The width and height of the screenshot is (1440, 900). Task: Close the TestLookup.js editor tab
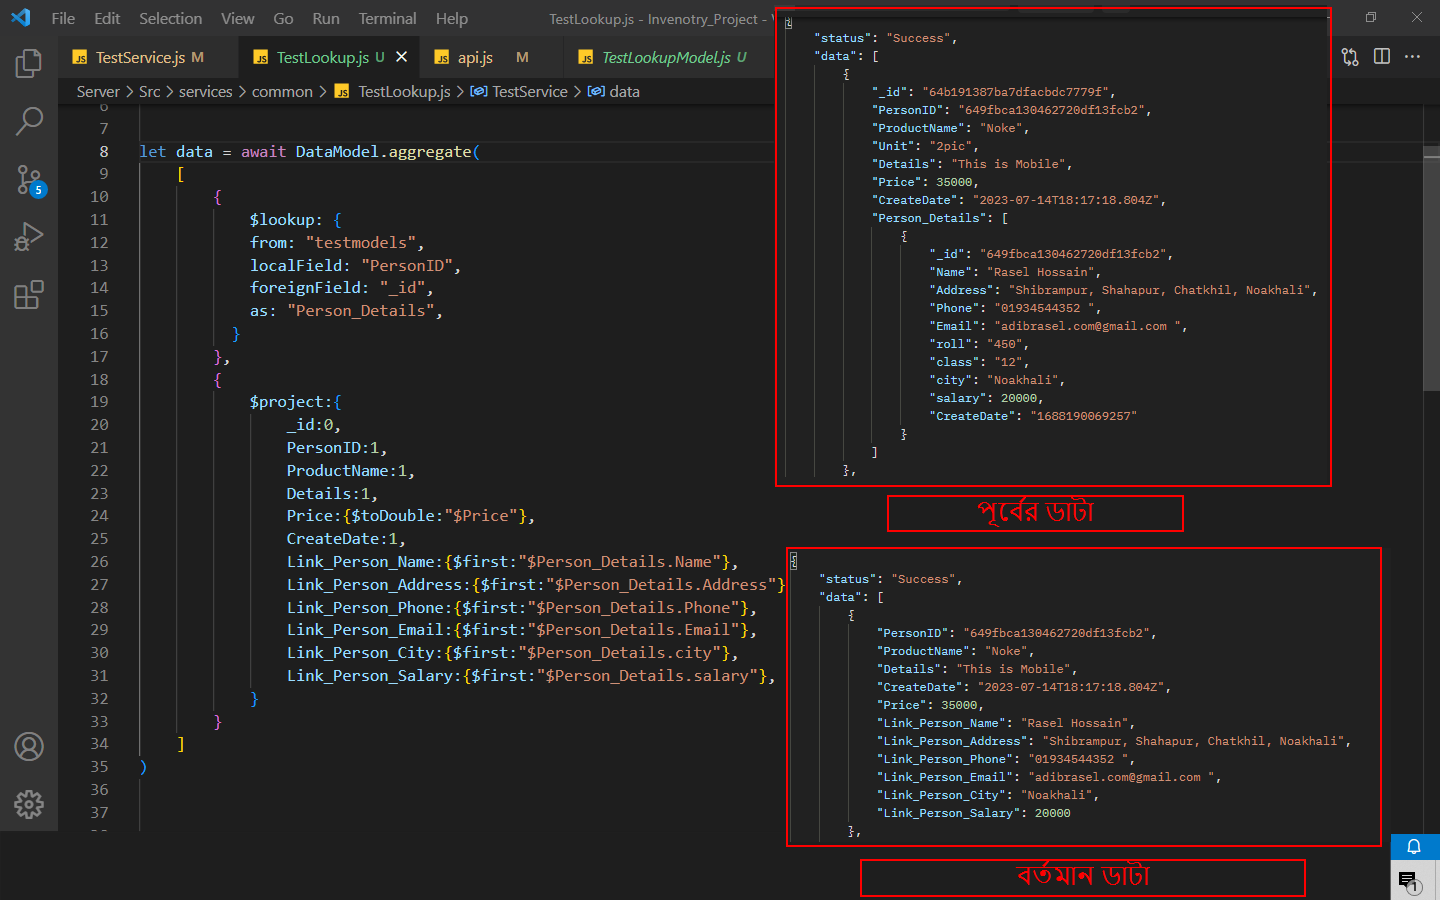point(402,57)
